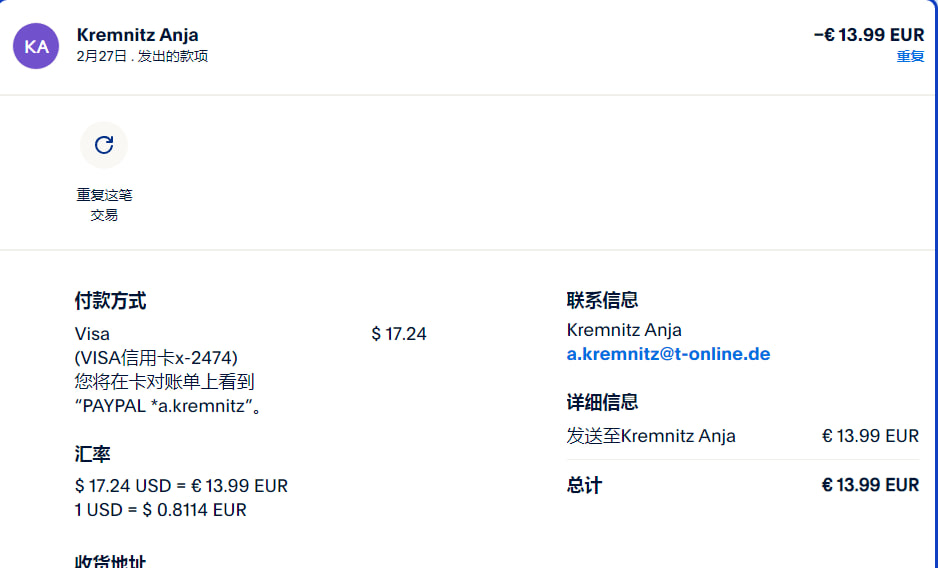
Task: Click the 总计 total amount €13.99 EUR
Action: click(869, 485)
